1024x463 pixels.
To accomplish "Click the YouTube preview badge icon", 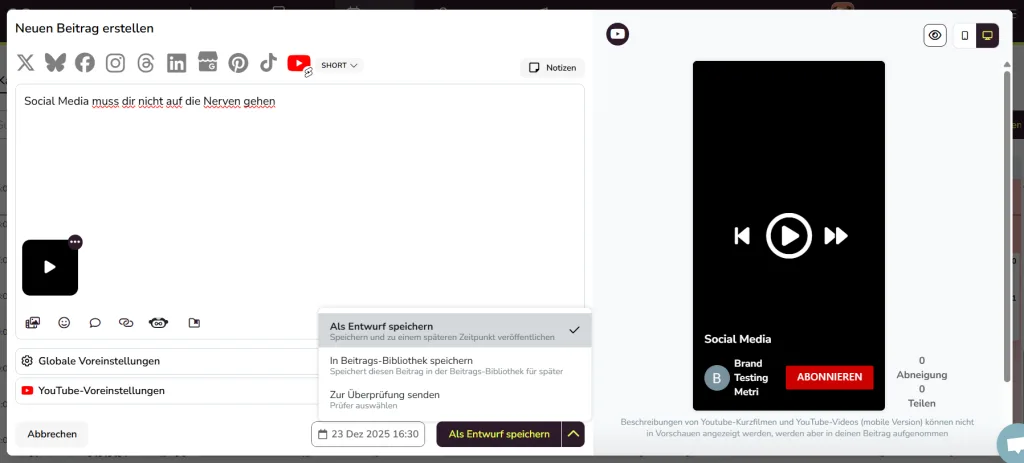I will click(x=618, y=34).
